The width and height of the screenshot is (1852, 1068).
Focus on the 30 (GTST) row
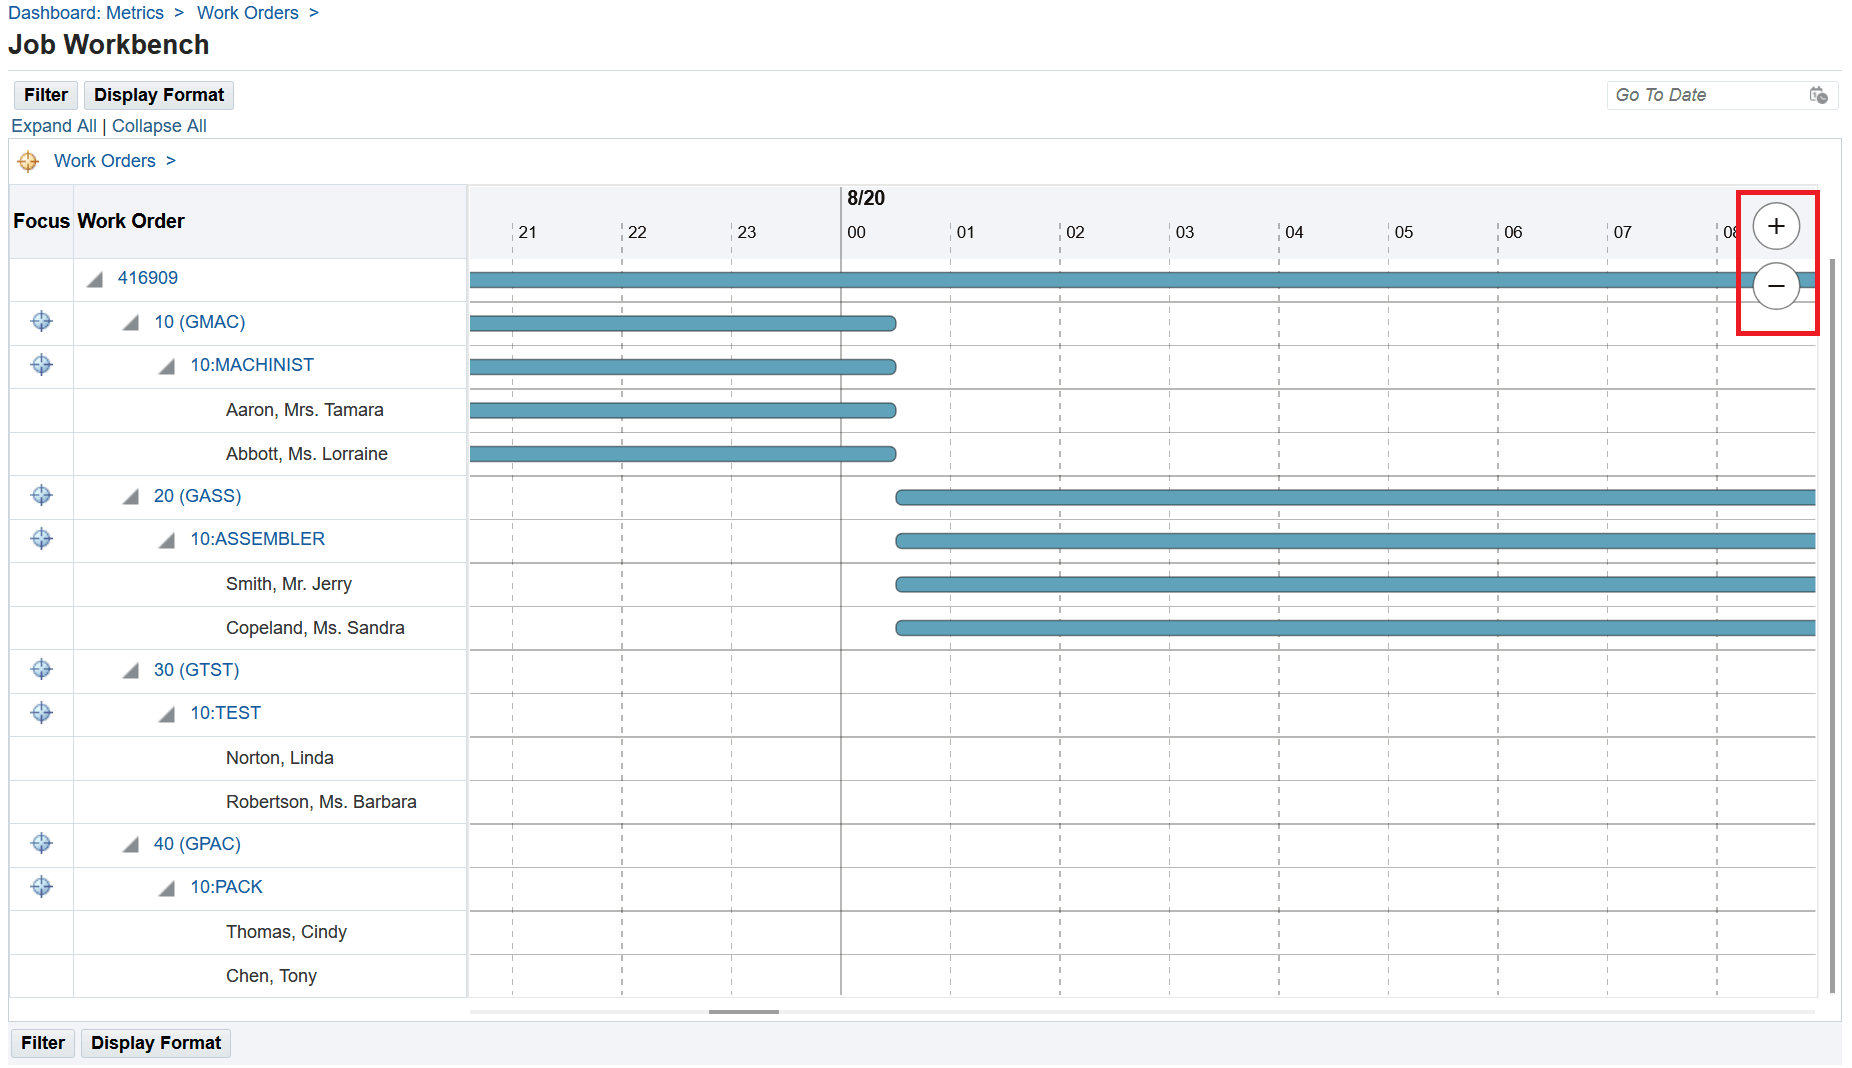[41, 669]
